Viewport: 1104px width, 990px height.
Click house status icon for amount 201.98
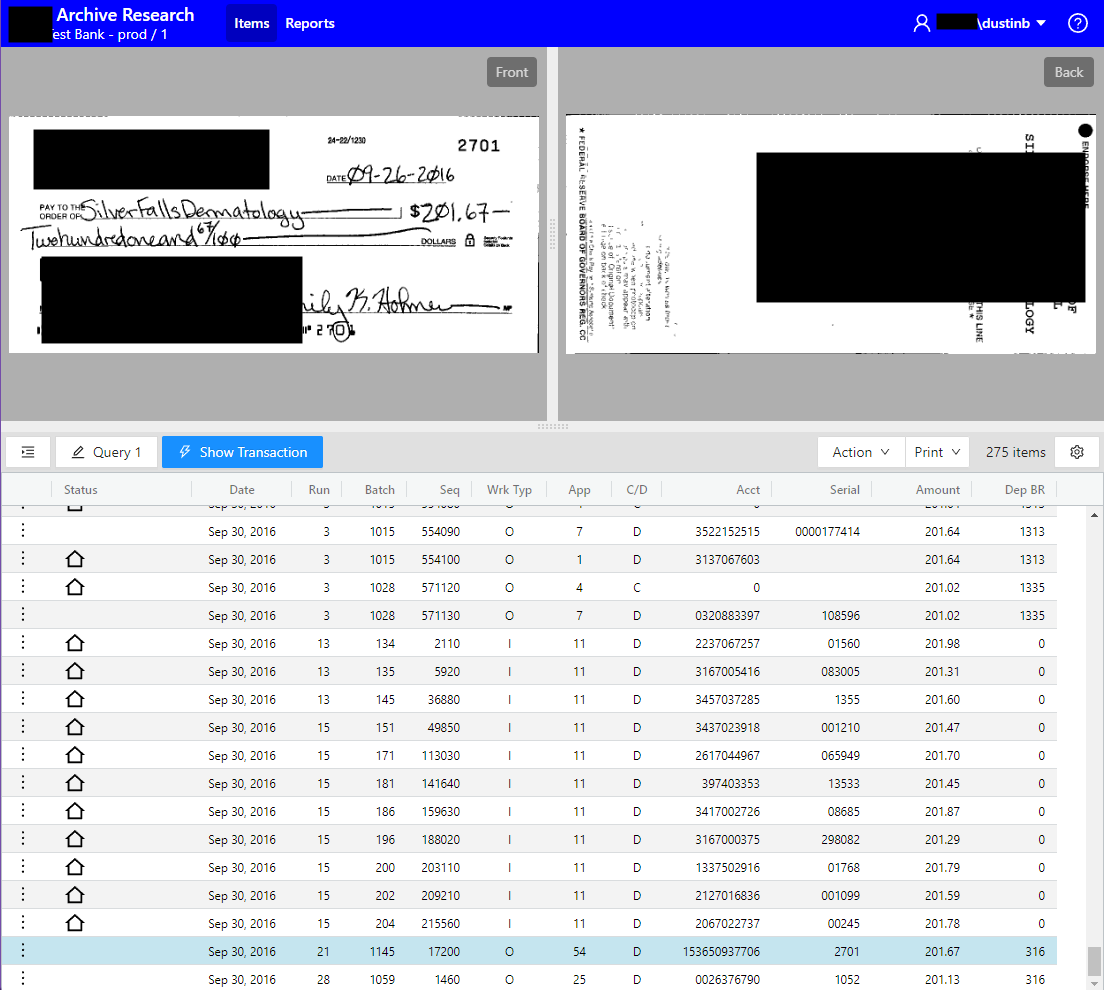pyautogui.click(x=74, y=643)
